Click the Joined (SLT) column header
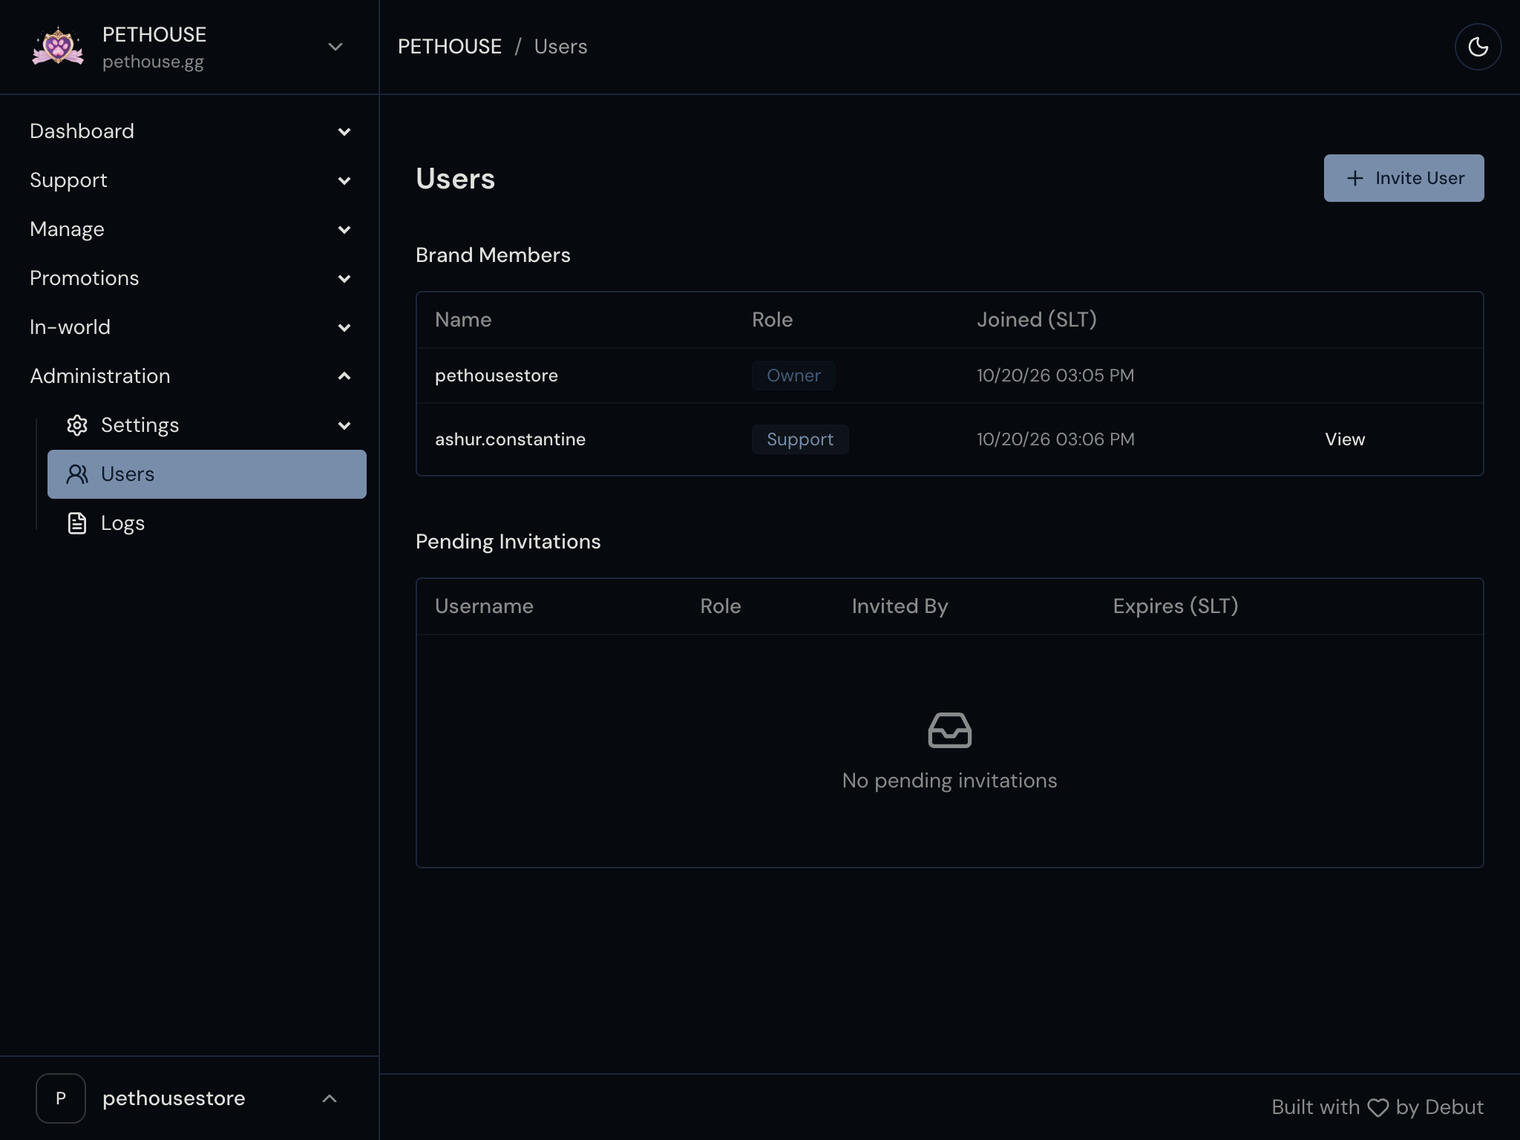1520x1140 pixels. [1037, 320]
